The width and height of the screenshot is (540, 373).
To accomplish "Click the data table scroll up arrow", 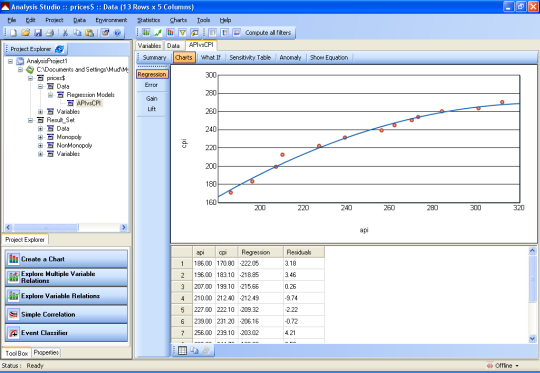I will coord(532,251).
